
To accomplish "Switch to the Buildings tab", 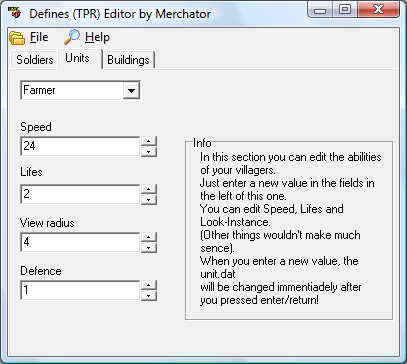I will point(128,60).
